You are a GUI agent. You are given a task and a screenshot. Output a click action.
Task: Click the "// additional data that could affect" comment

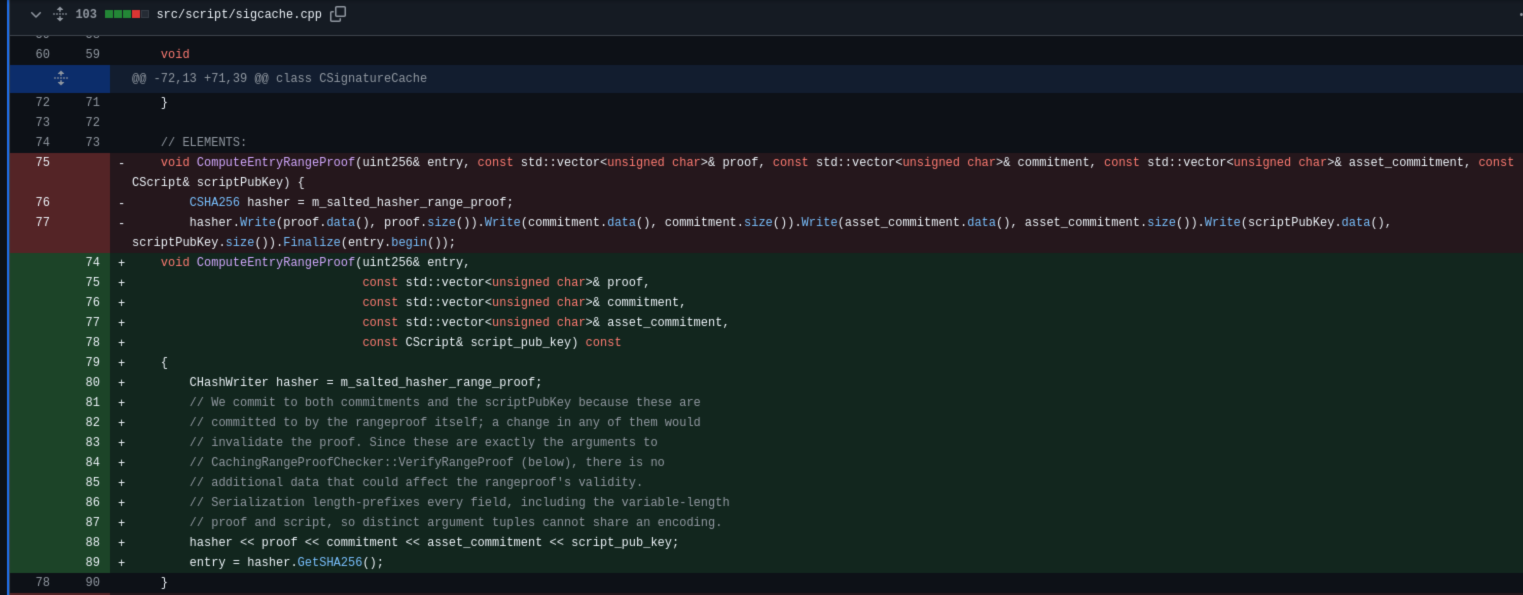[416, 482]
